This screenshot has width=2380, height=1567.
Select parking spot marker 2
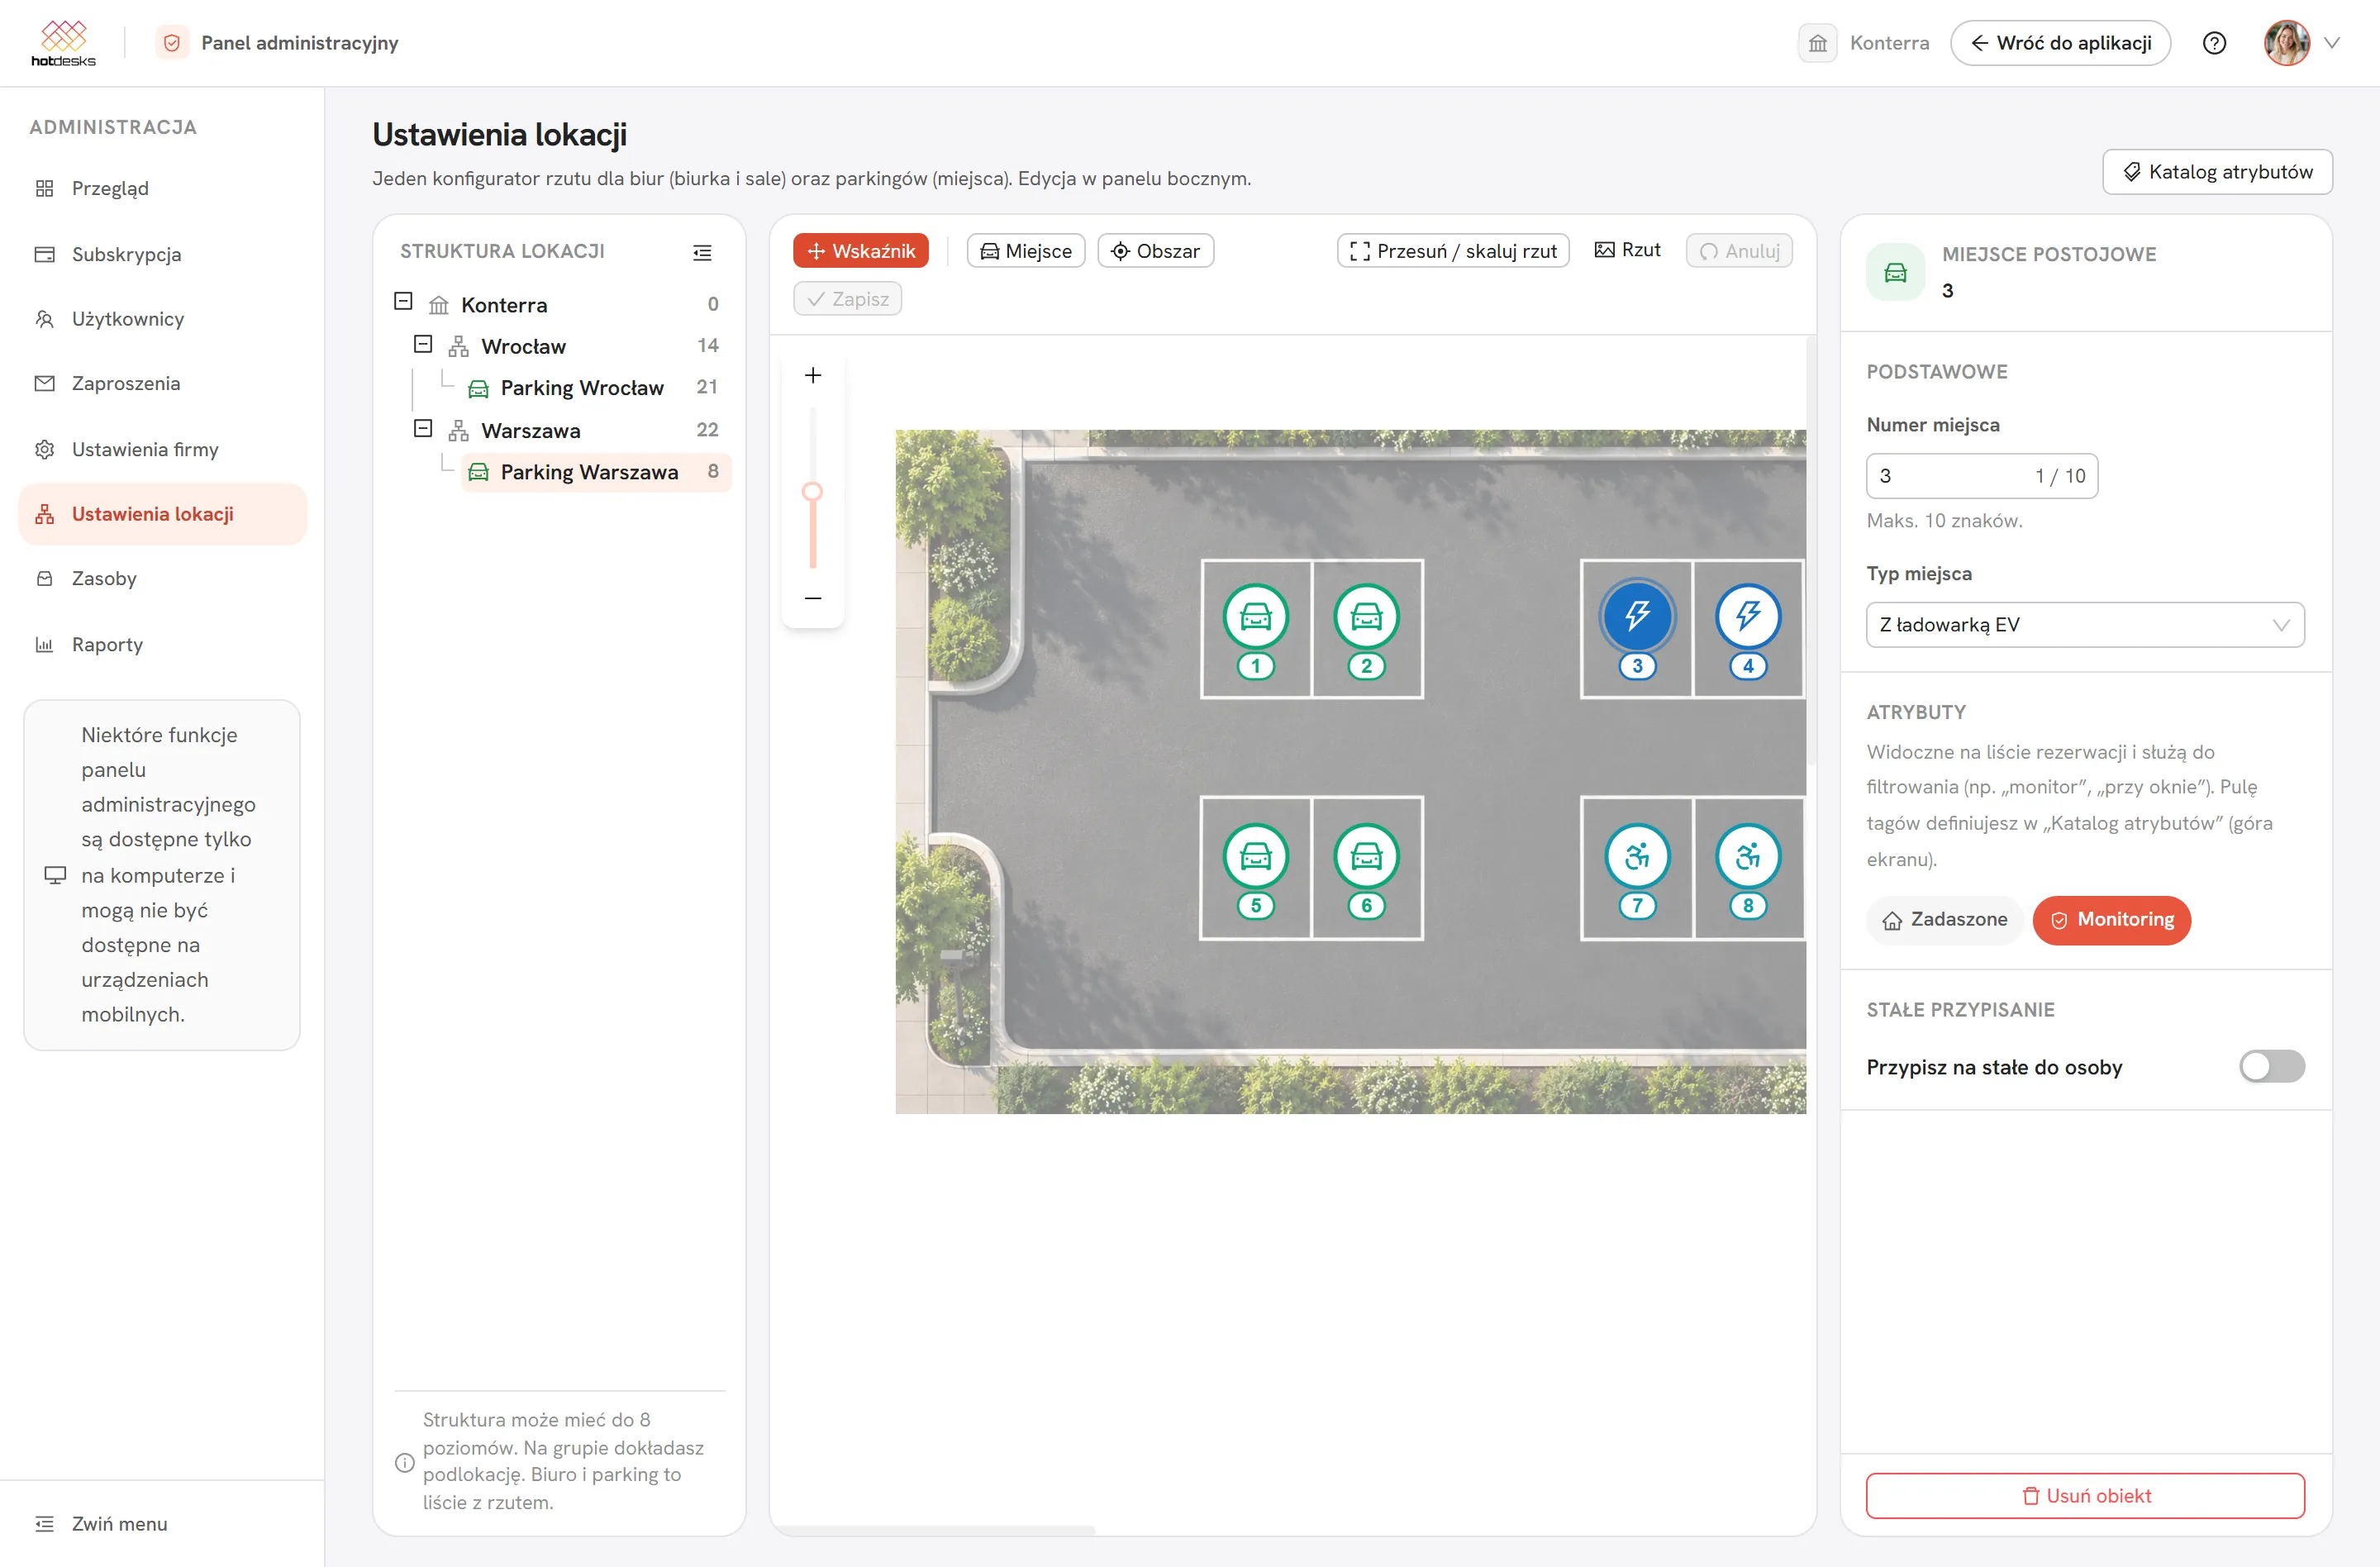1366,616
